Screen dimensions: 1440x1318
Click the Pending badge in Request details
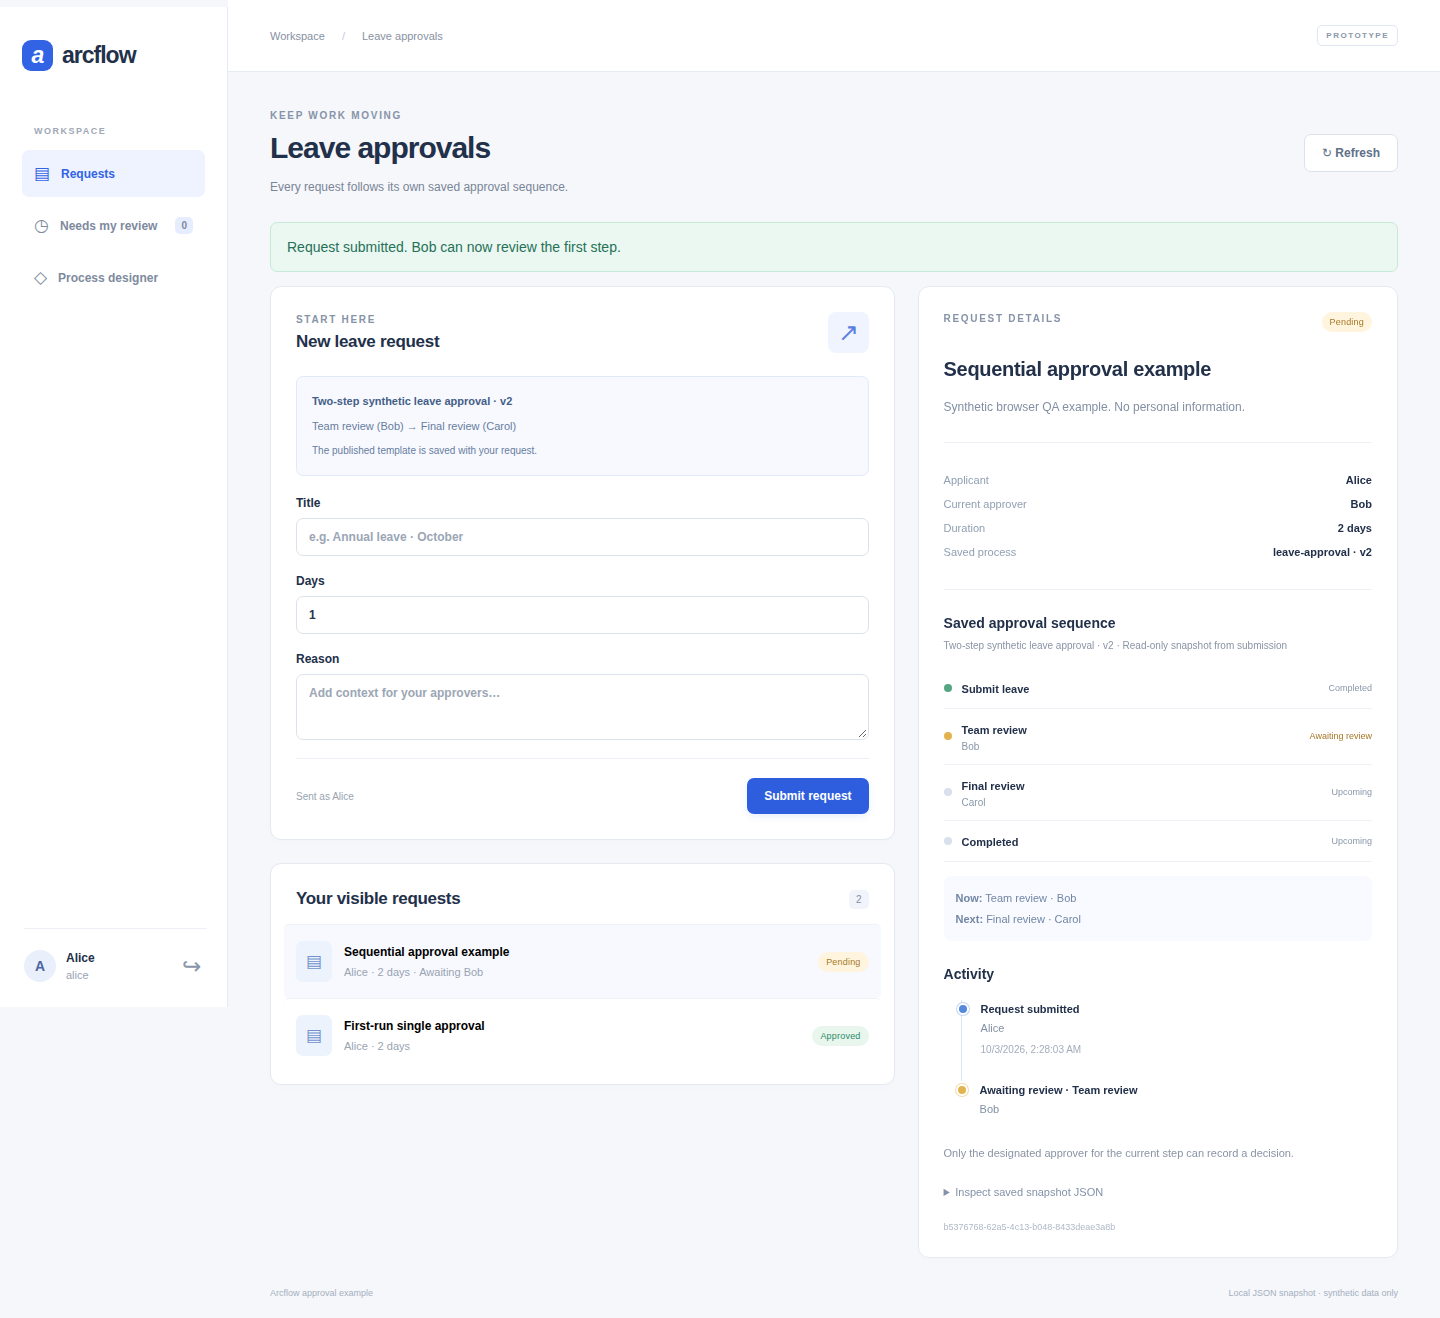[x=1346, y=322]
